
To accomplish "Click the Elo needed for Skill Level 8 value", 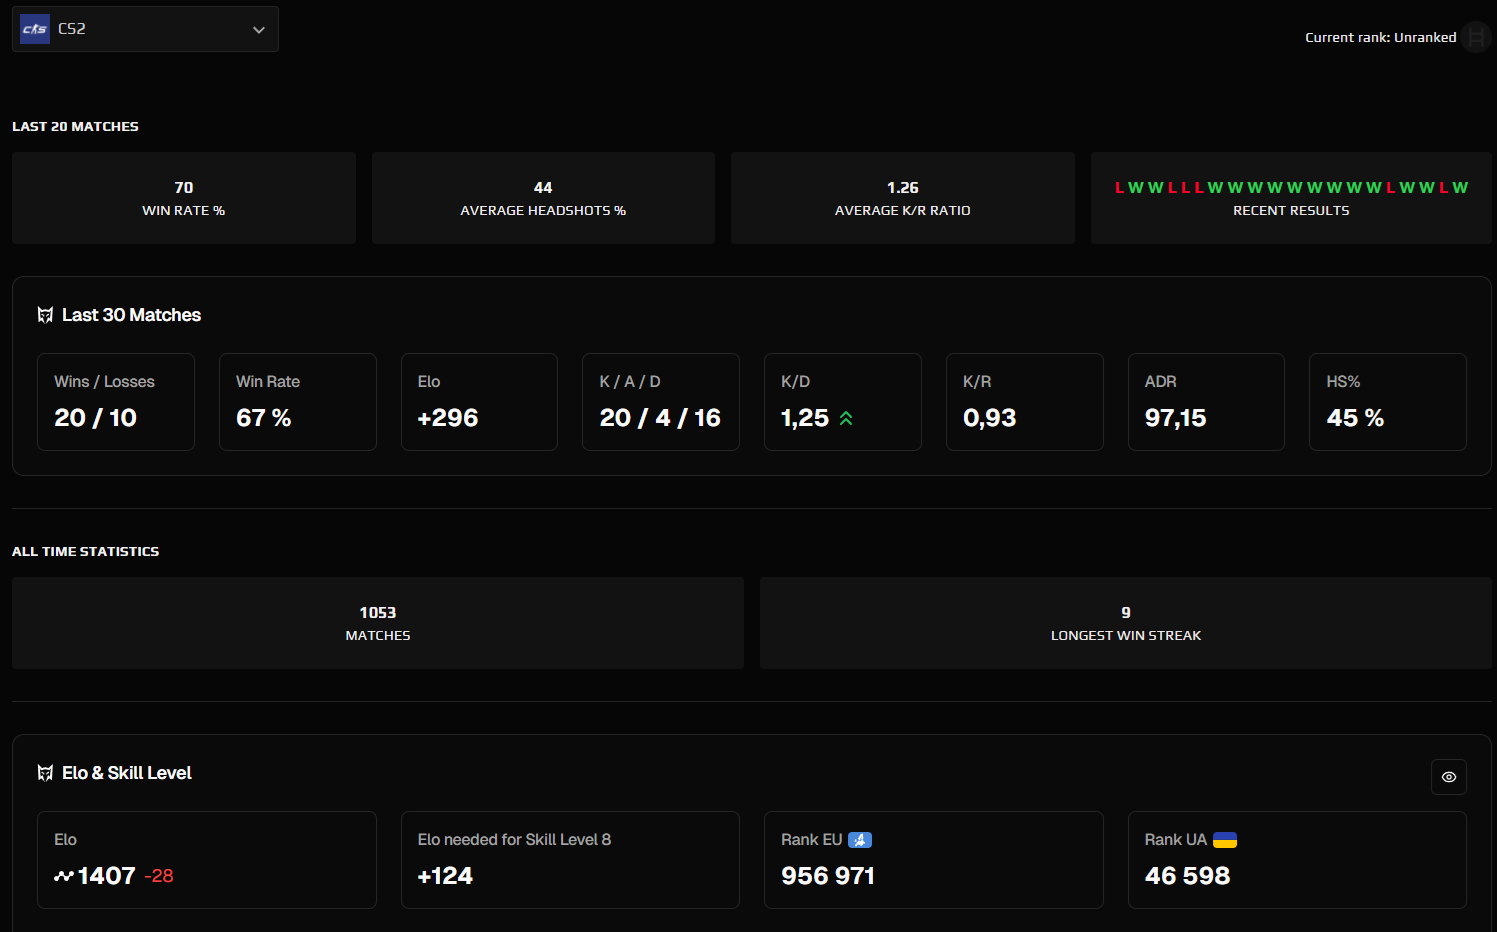I will click(444, 875).
